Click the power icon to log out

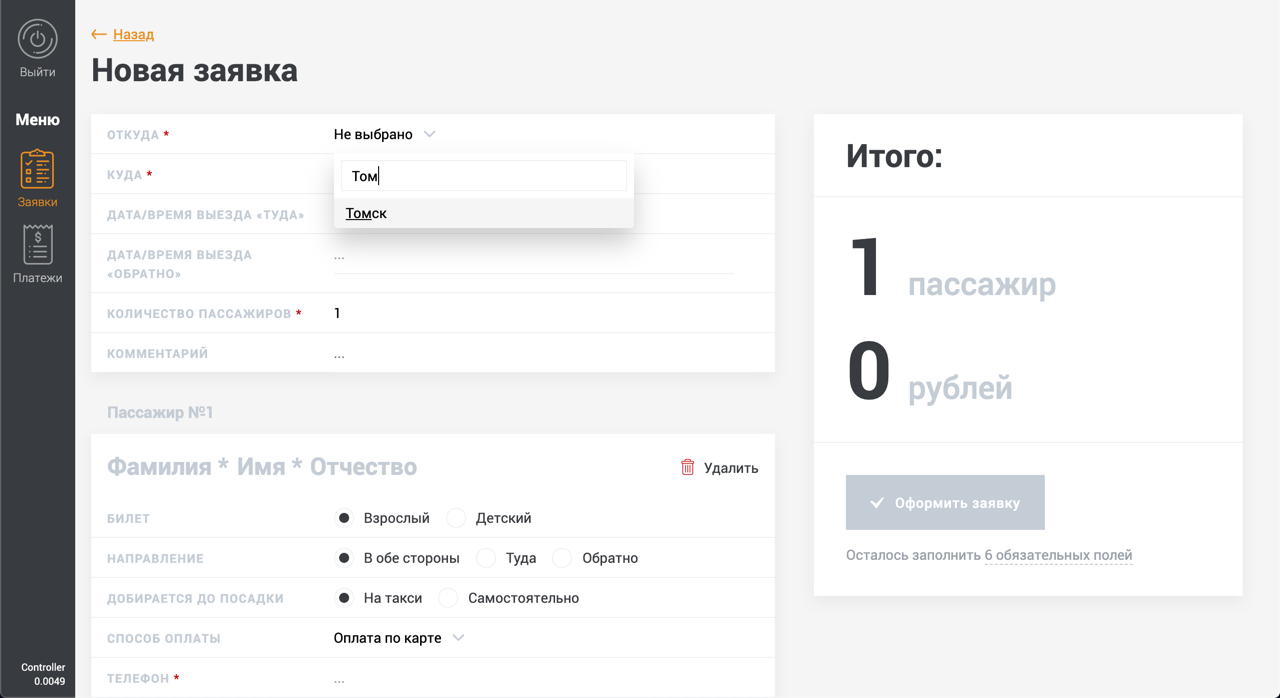[37, 39]
